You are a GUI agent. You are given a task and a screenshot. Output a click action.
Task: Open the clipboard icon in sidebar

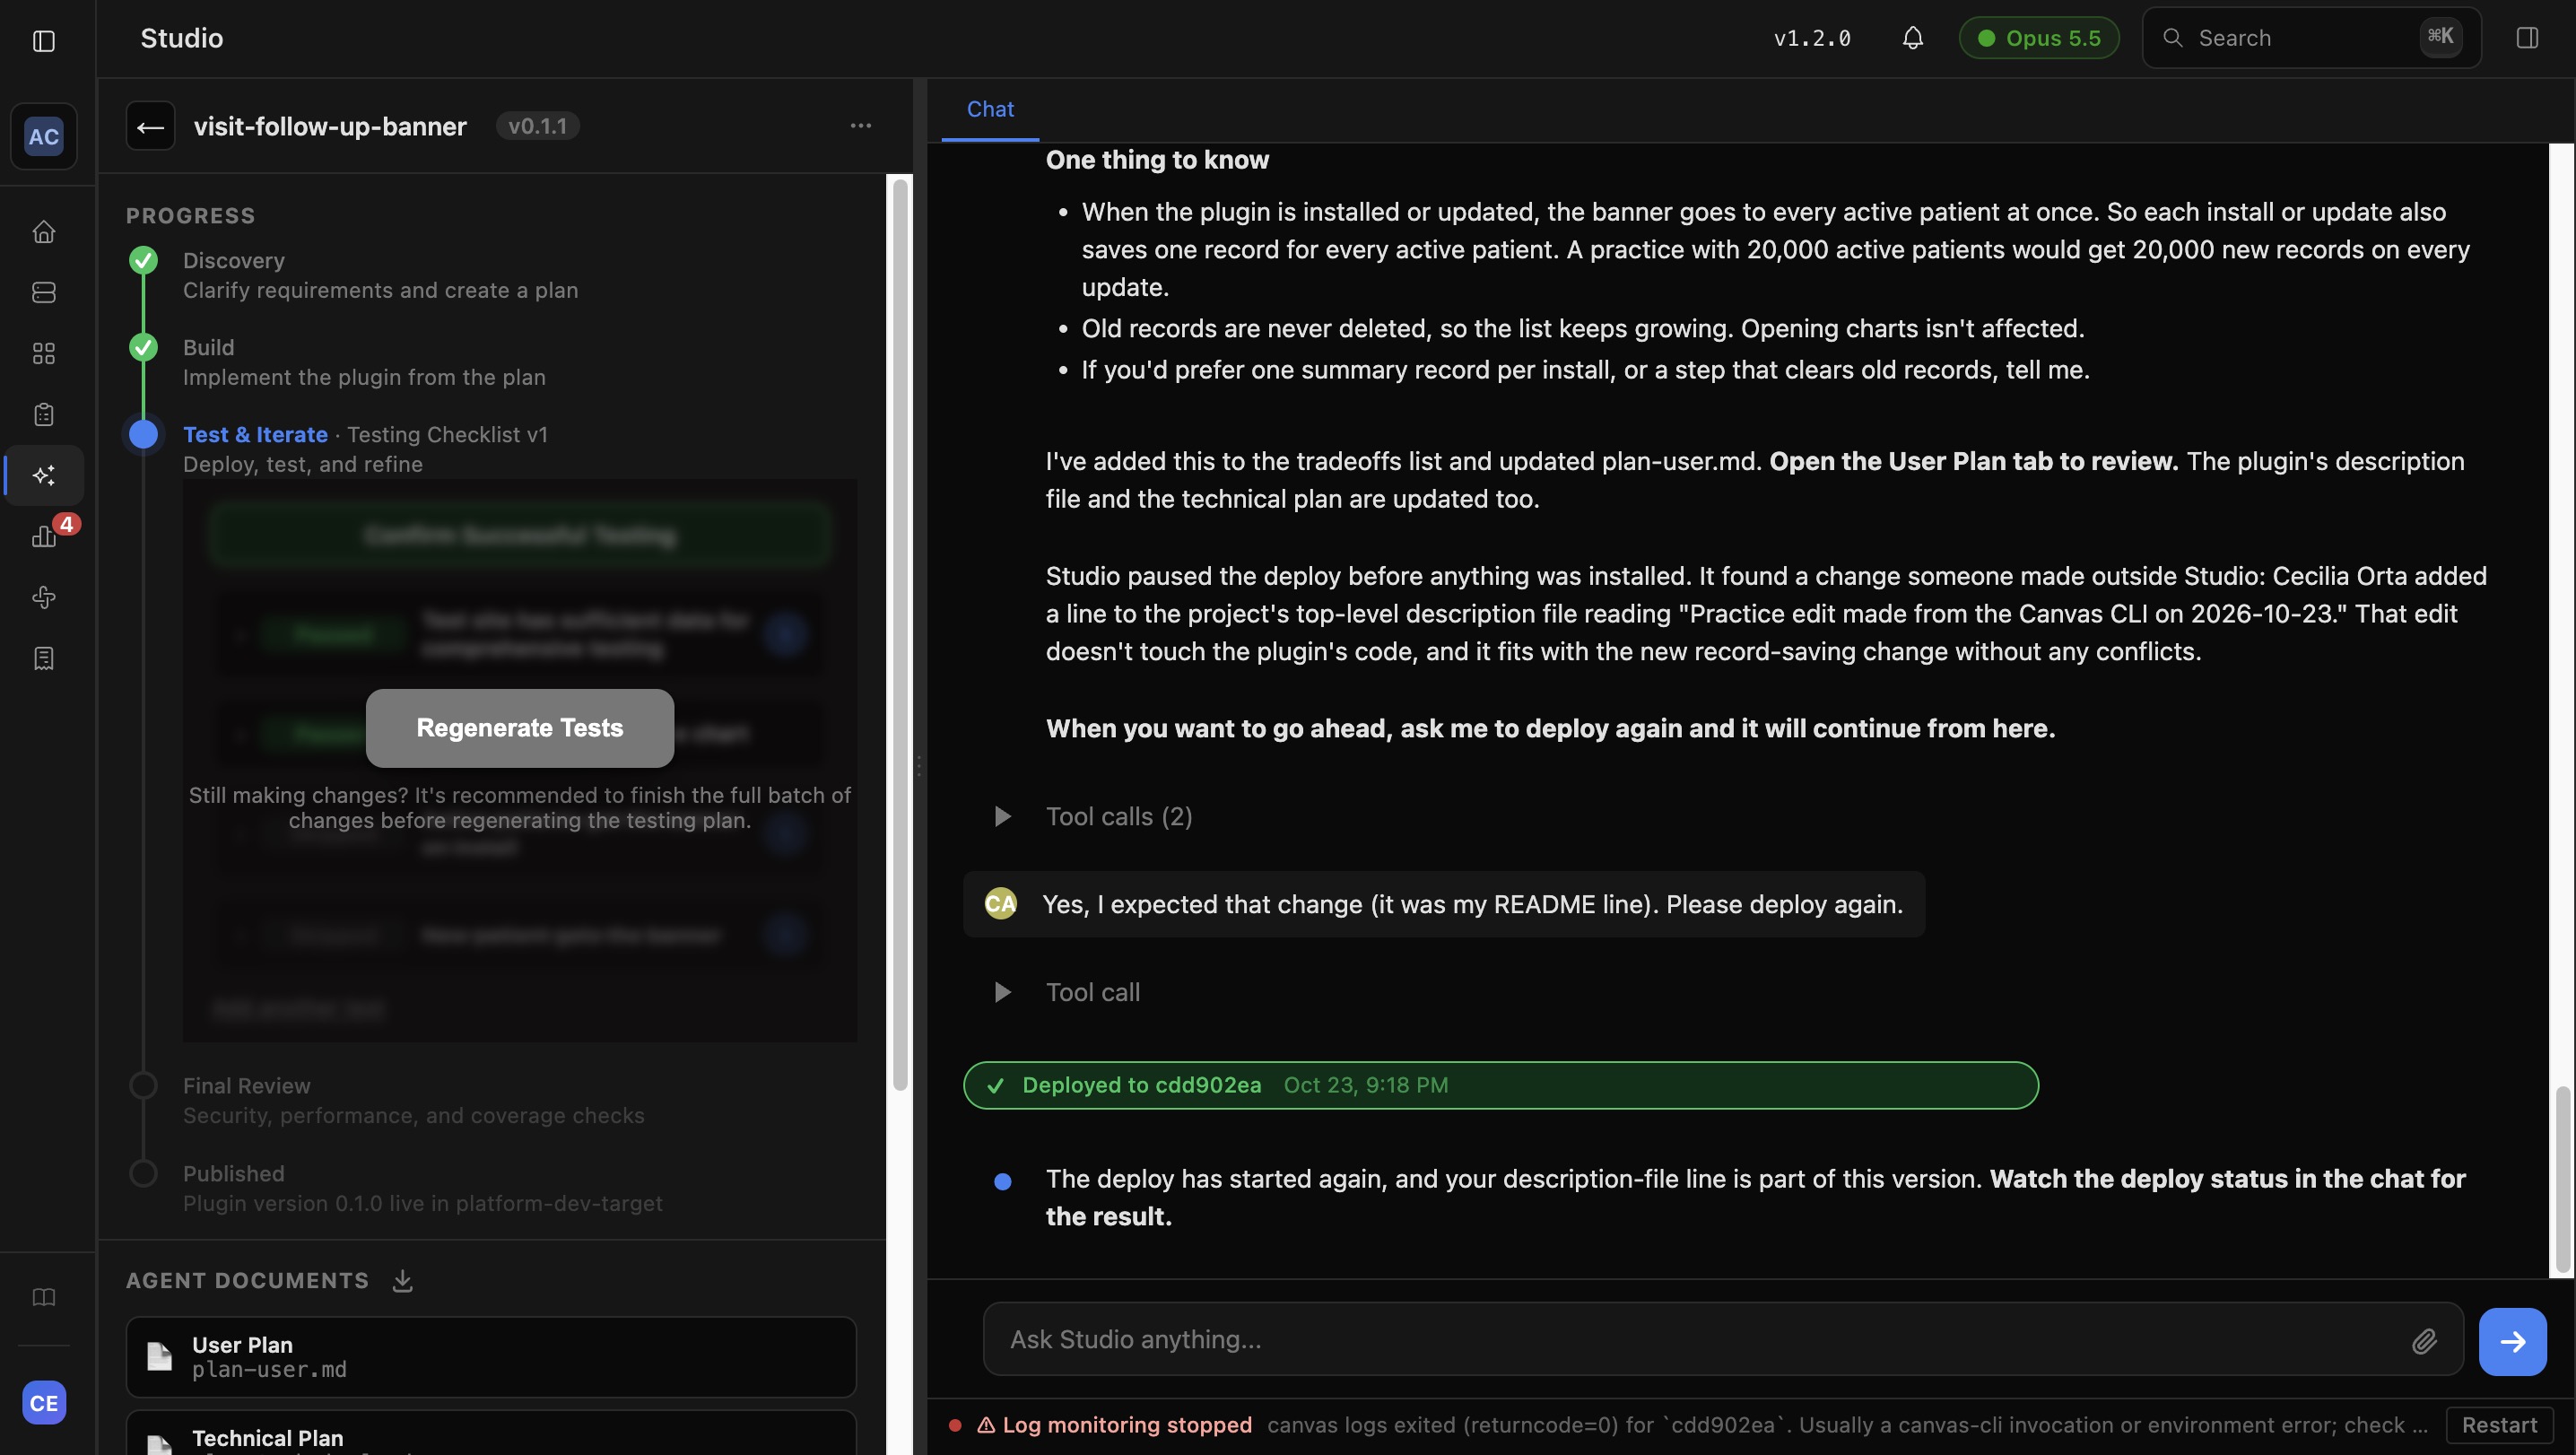point(43,414)
